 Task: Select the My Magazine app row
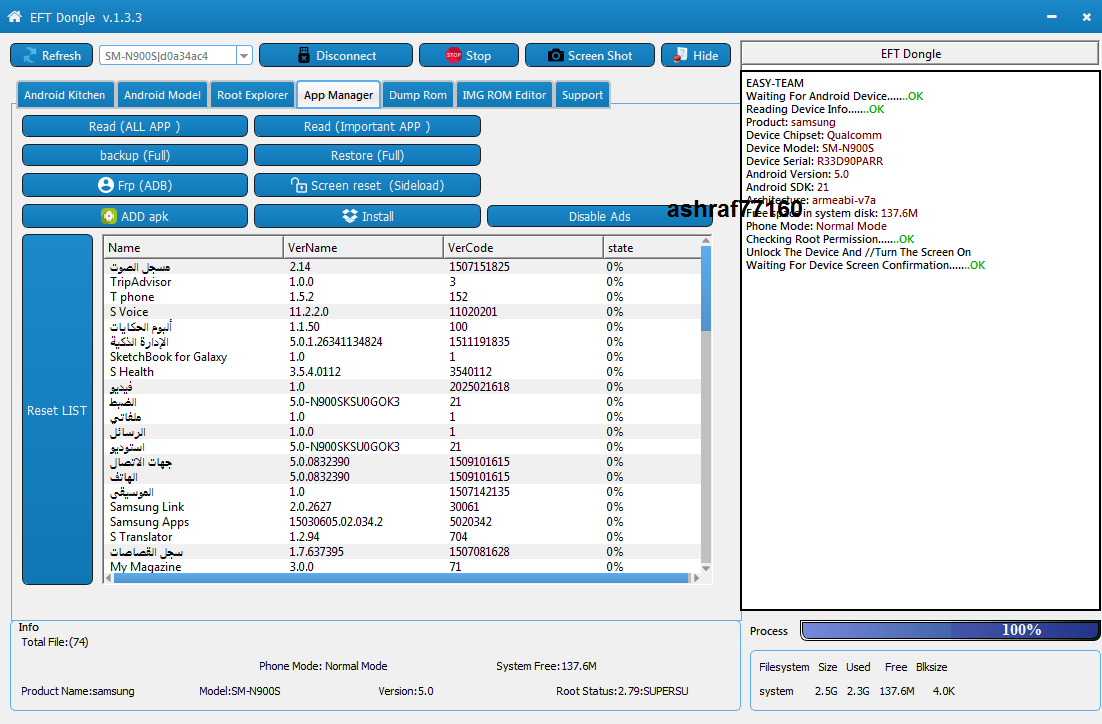402,567
